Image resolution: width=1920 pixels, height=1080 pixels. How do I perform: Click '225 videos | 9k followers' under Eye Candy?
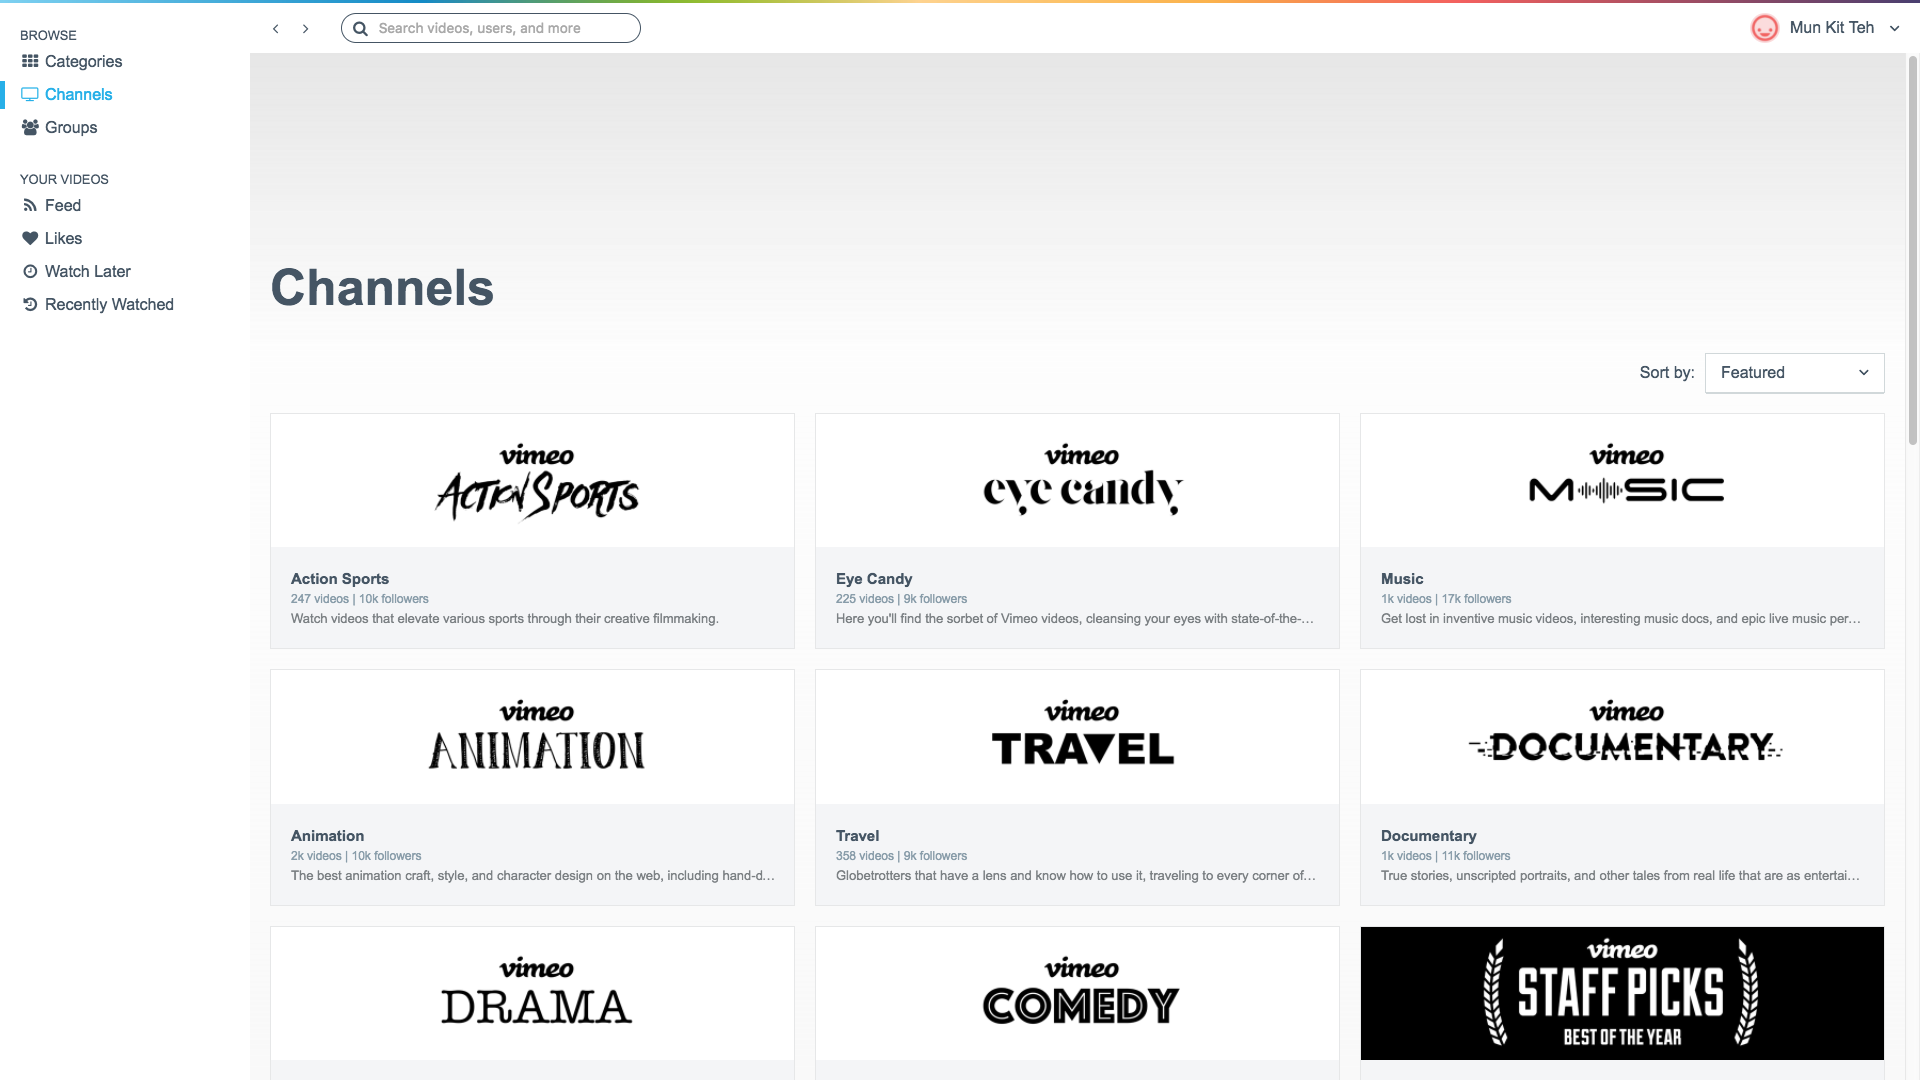point(901,599)
